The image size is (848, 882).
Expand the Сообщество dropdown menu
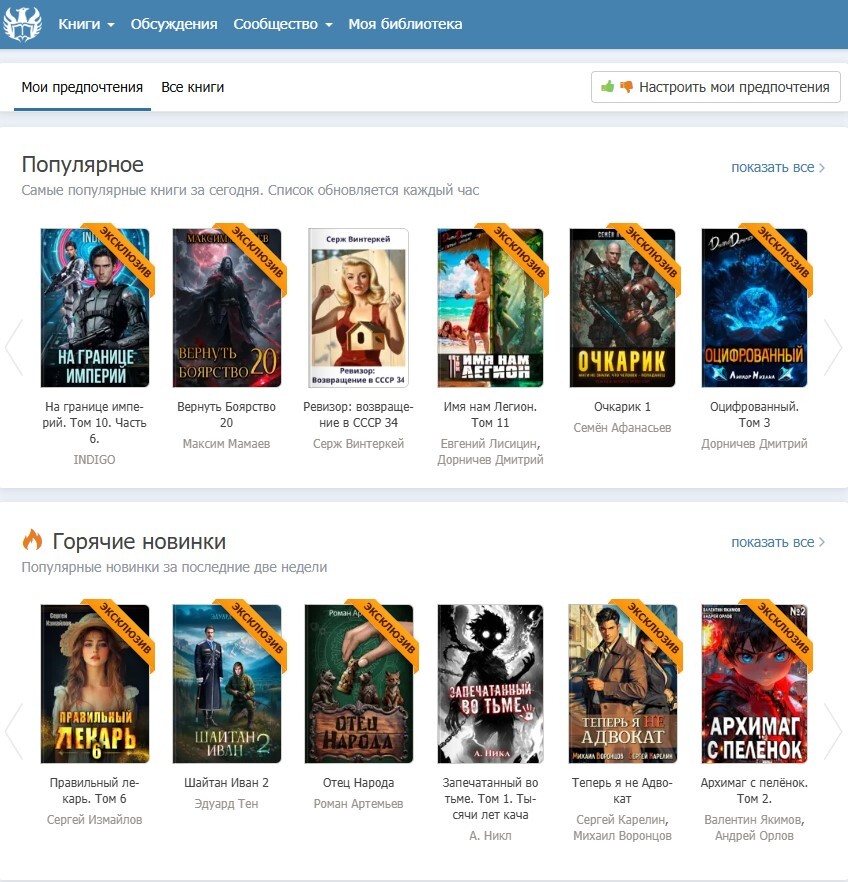tap(283, 24)
